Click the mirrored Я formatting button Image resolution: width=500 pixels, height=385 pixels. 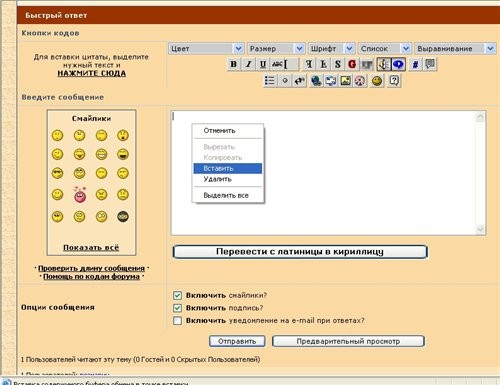(x=309, y=64)
